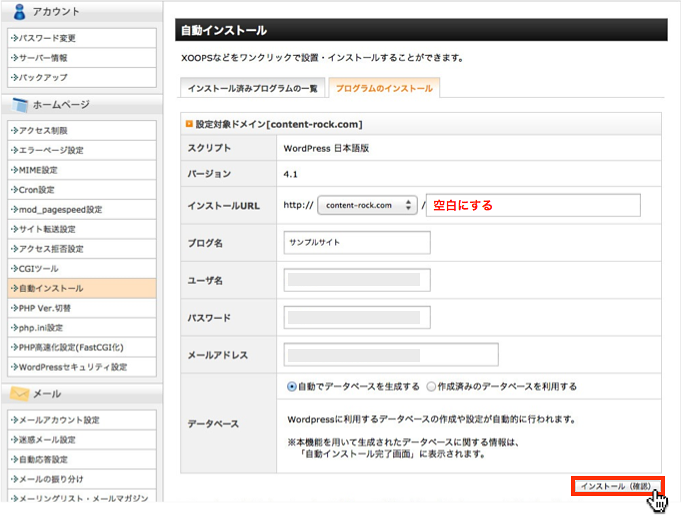Click the arrow icon beside パスワード変更
681x515 pixels.
tap(14, 38)
